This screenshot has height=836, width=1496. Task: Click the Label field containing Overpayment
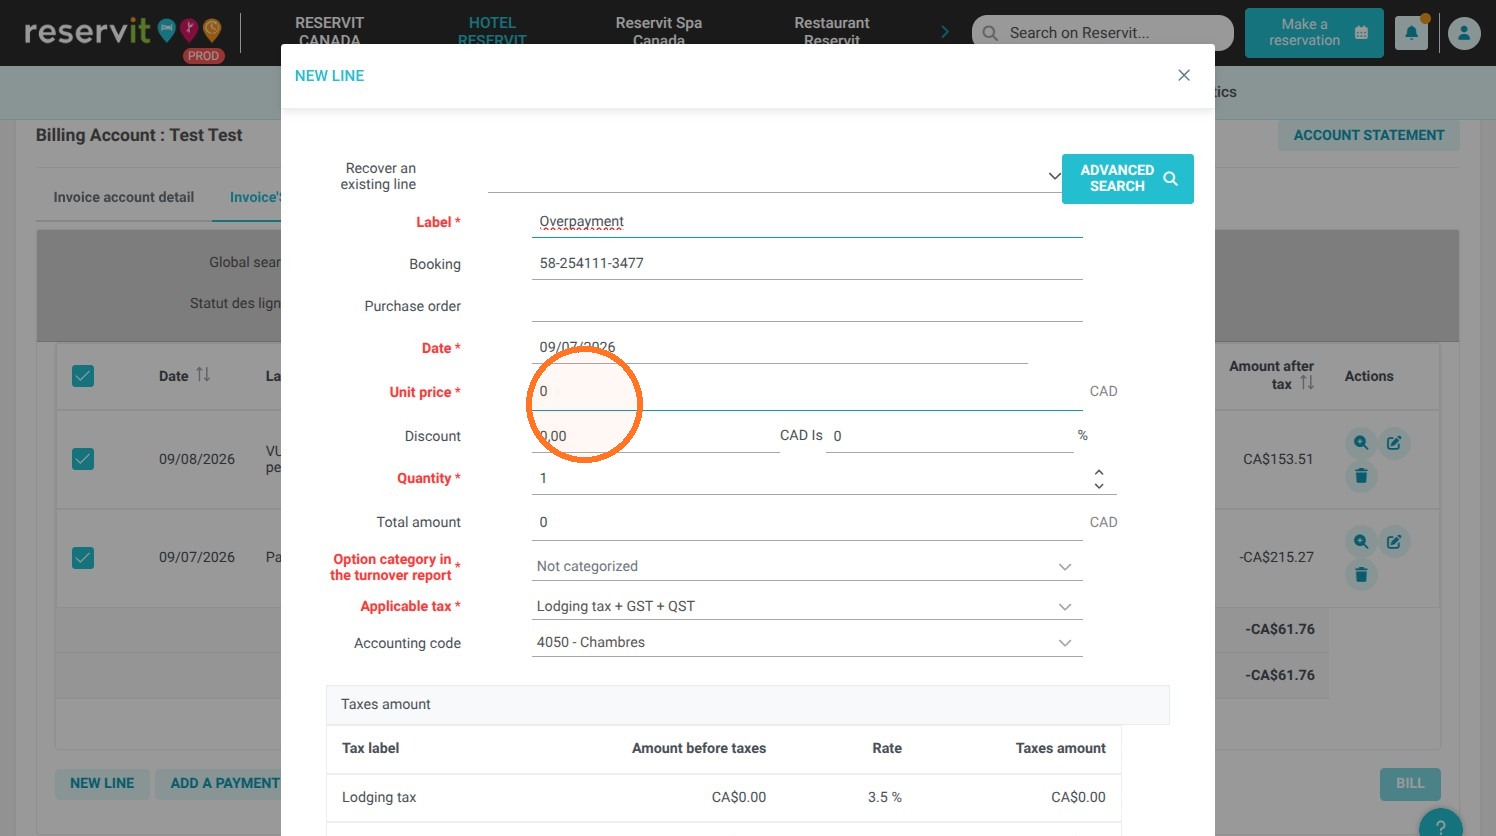[807, 222]
